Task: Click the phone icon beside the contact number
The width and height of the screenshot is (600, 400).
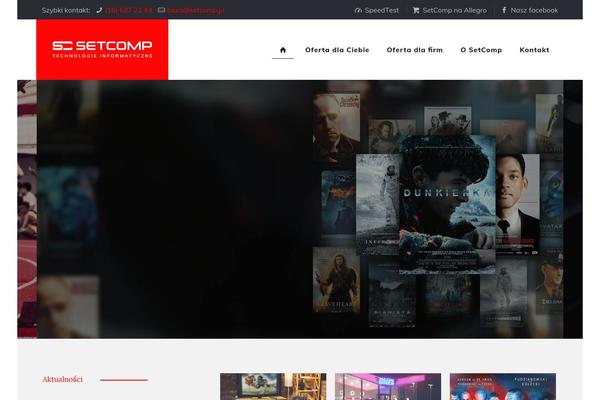Action: click(99, 10)
